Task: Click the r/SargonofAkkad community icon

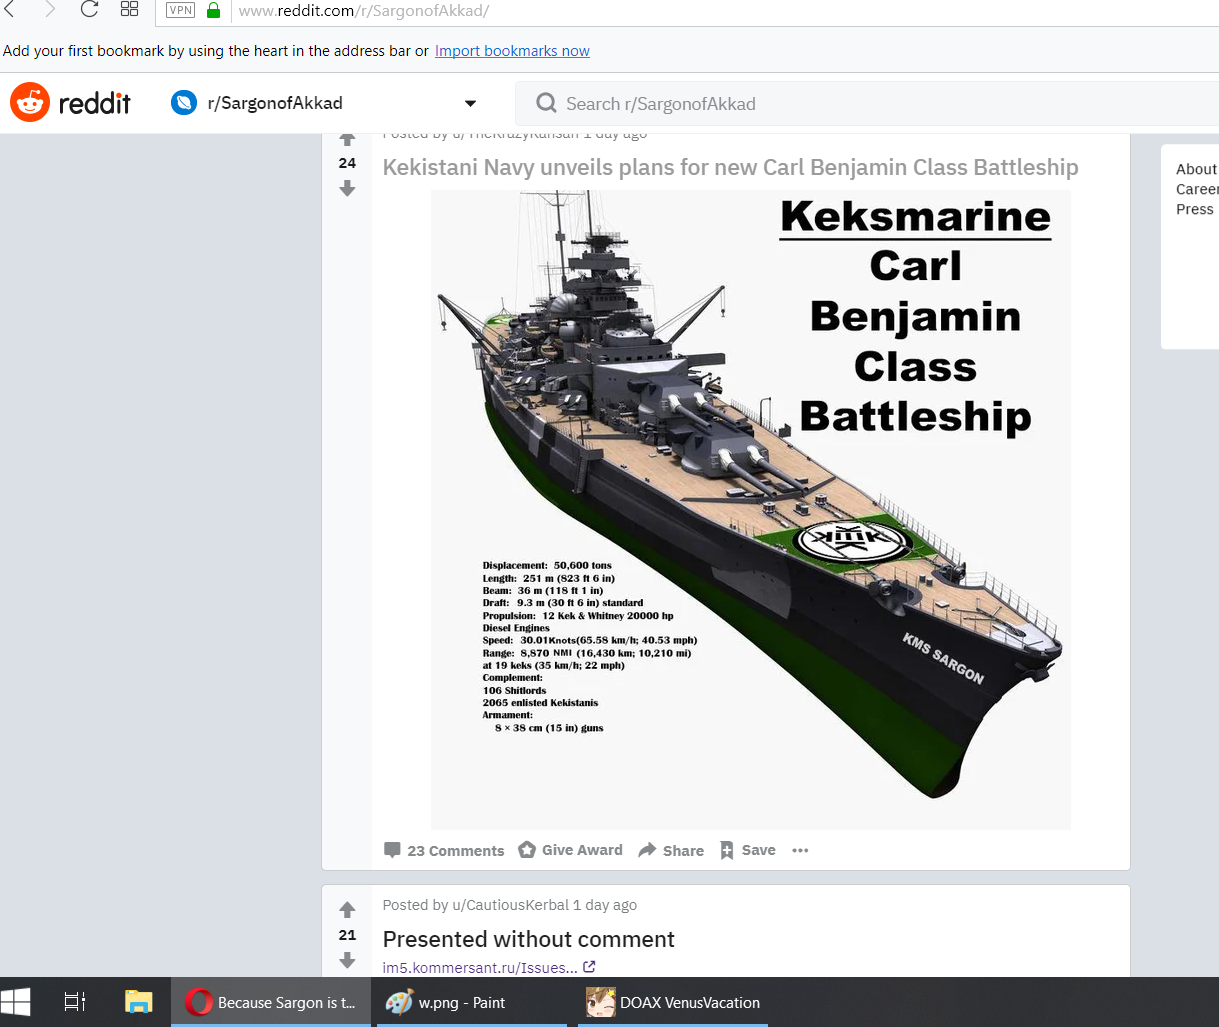Action: click(184, 103)
